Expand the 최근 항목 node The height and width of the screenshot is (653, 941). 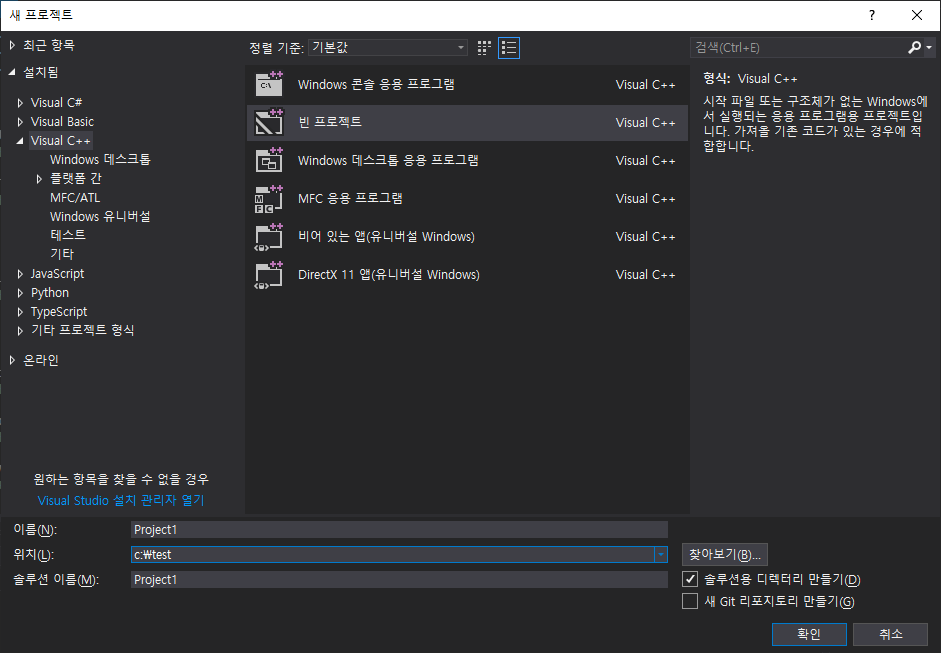12,45
